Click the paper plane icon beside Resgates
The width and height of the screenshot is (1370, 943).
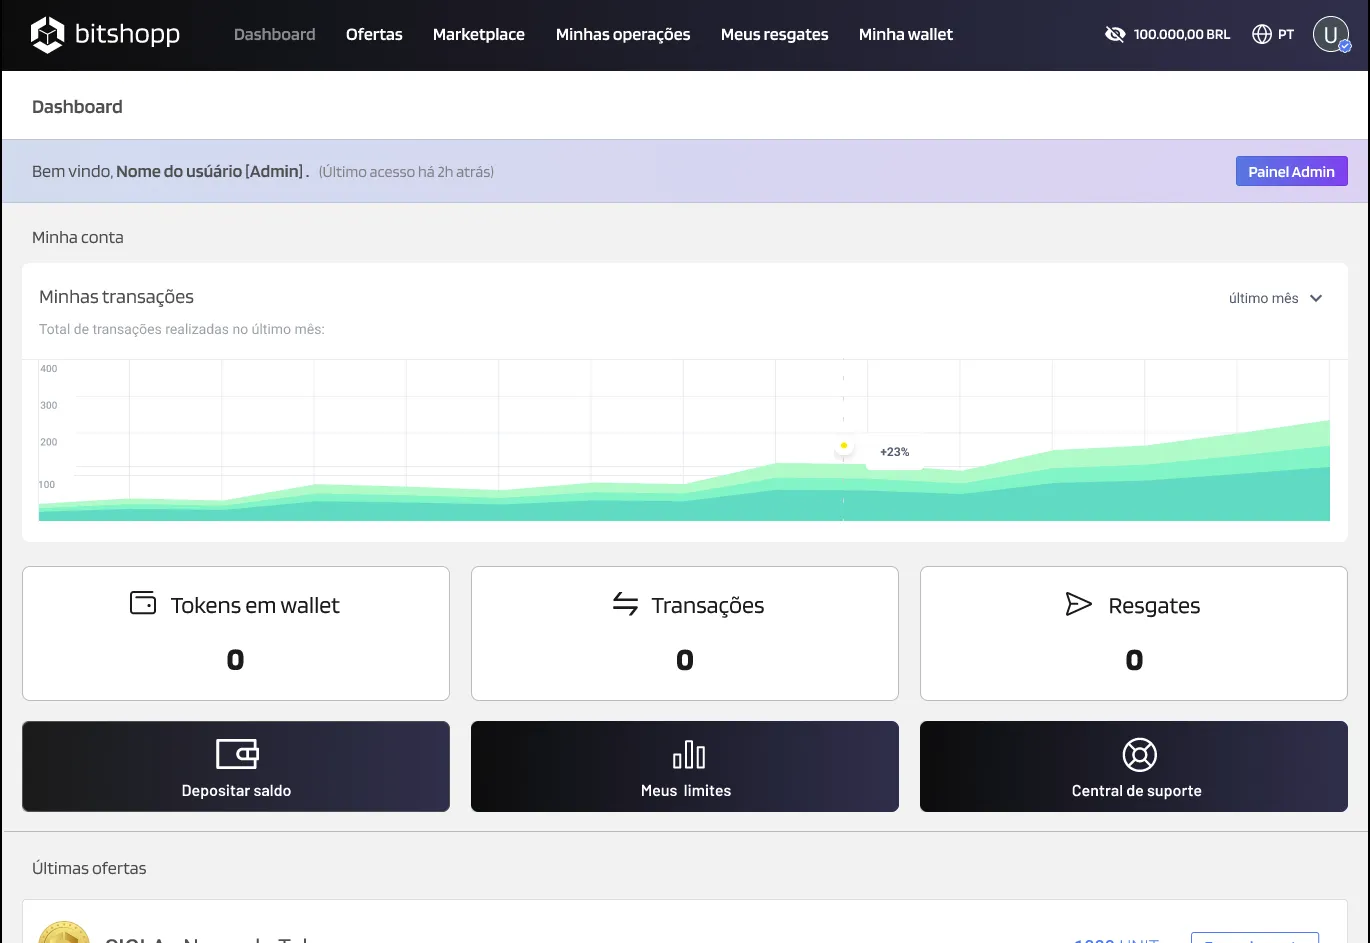click(1078, 604)
